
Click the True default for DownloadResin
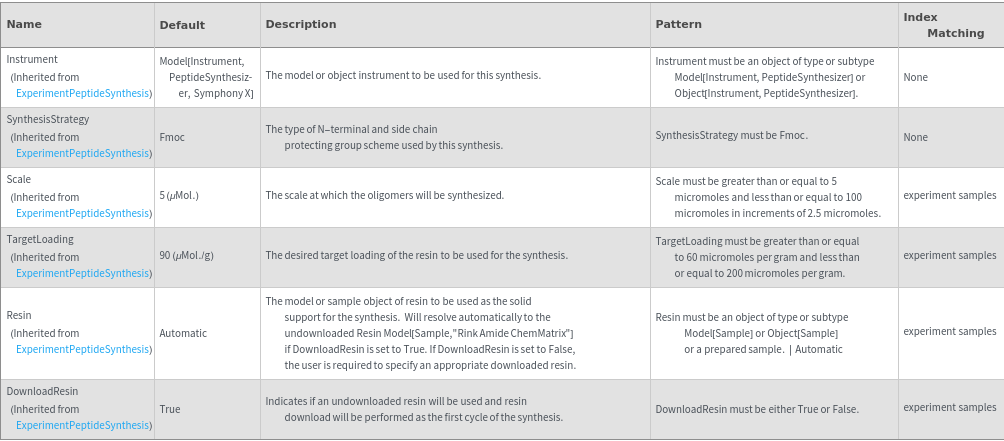(170, 409)
